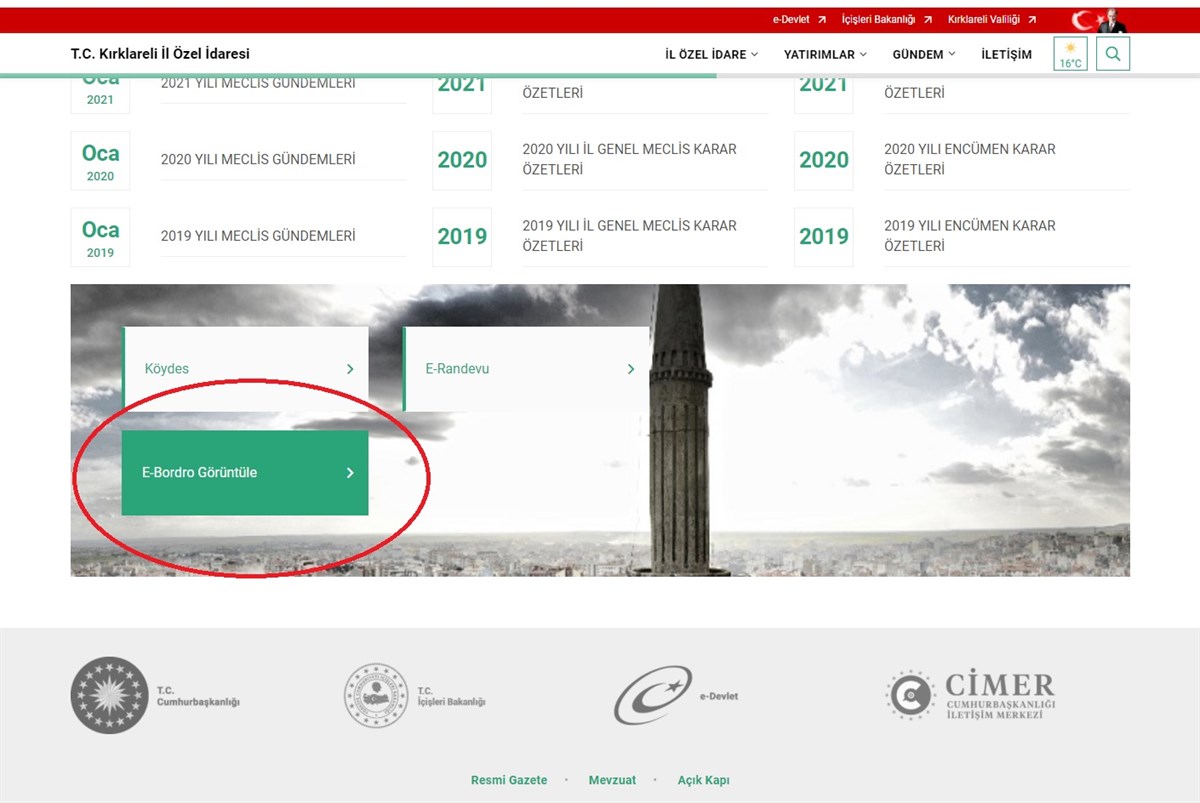Open the Köydes card
The height and width of the screenshot is (803, 1200).
click(x=245, y=369)
